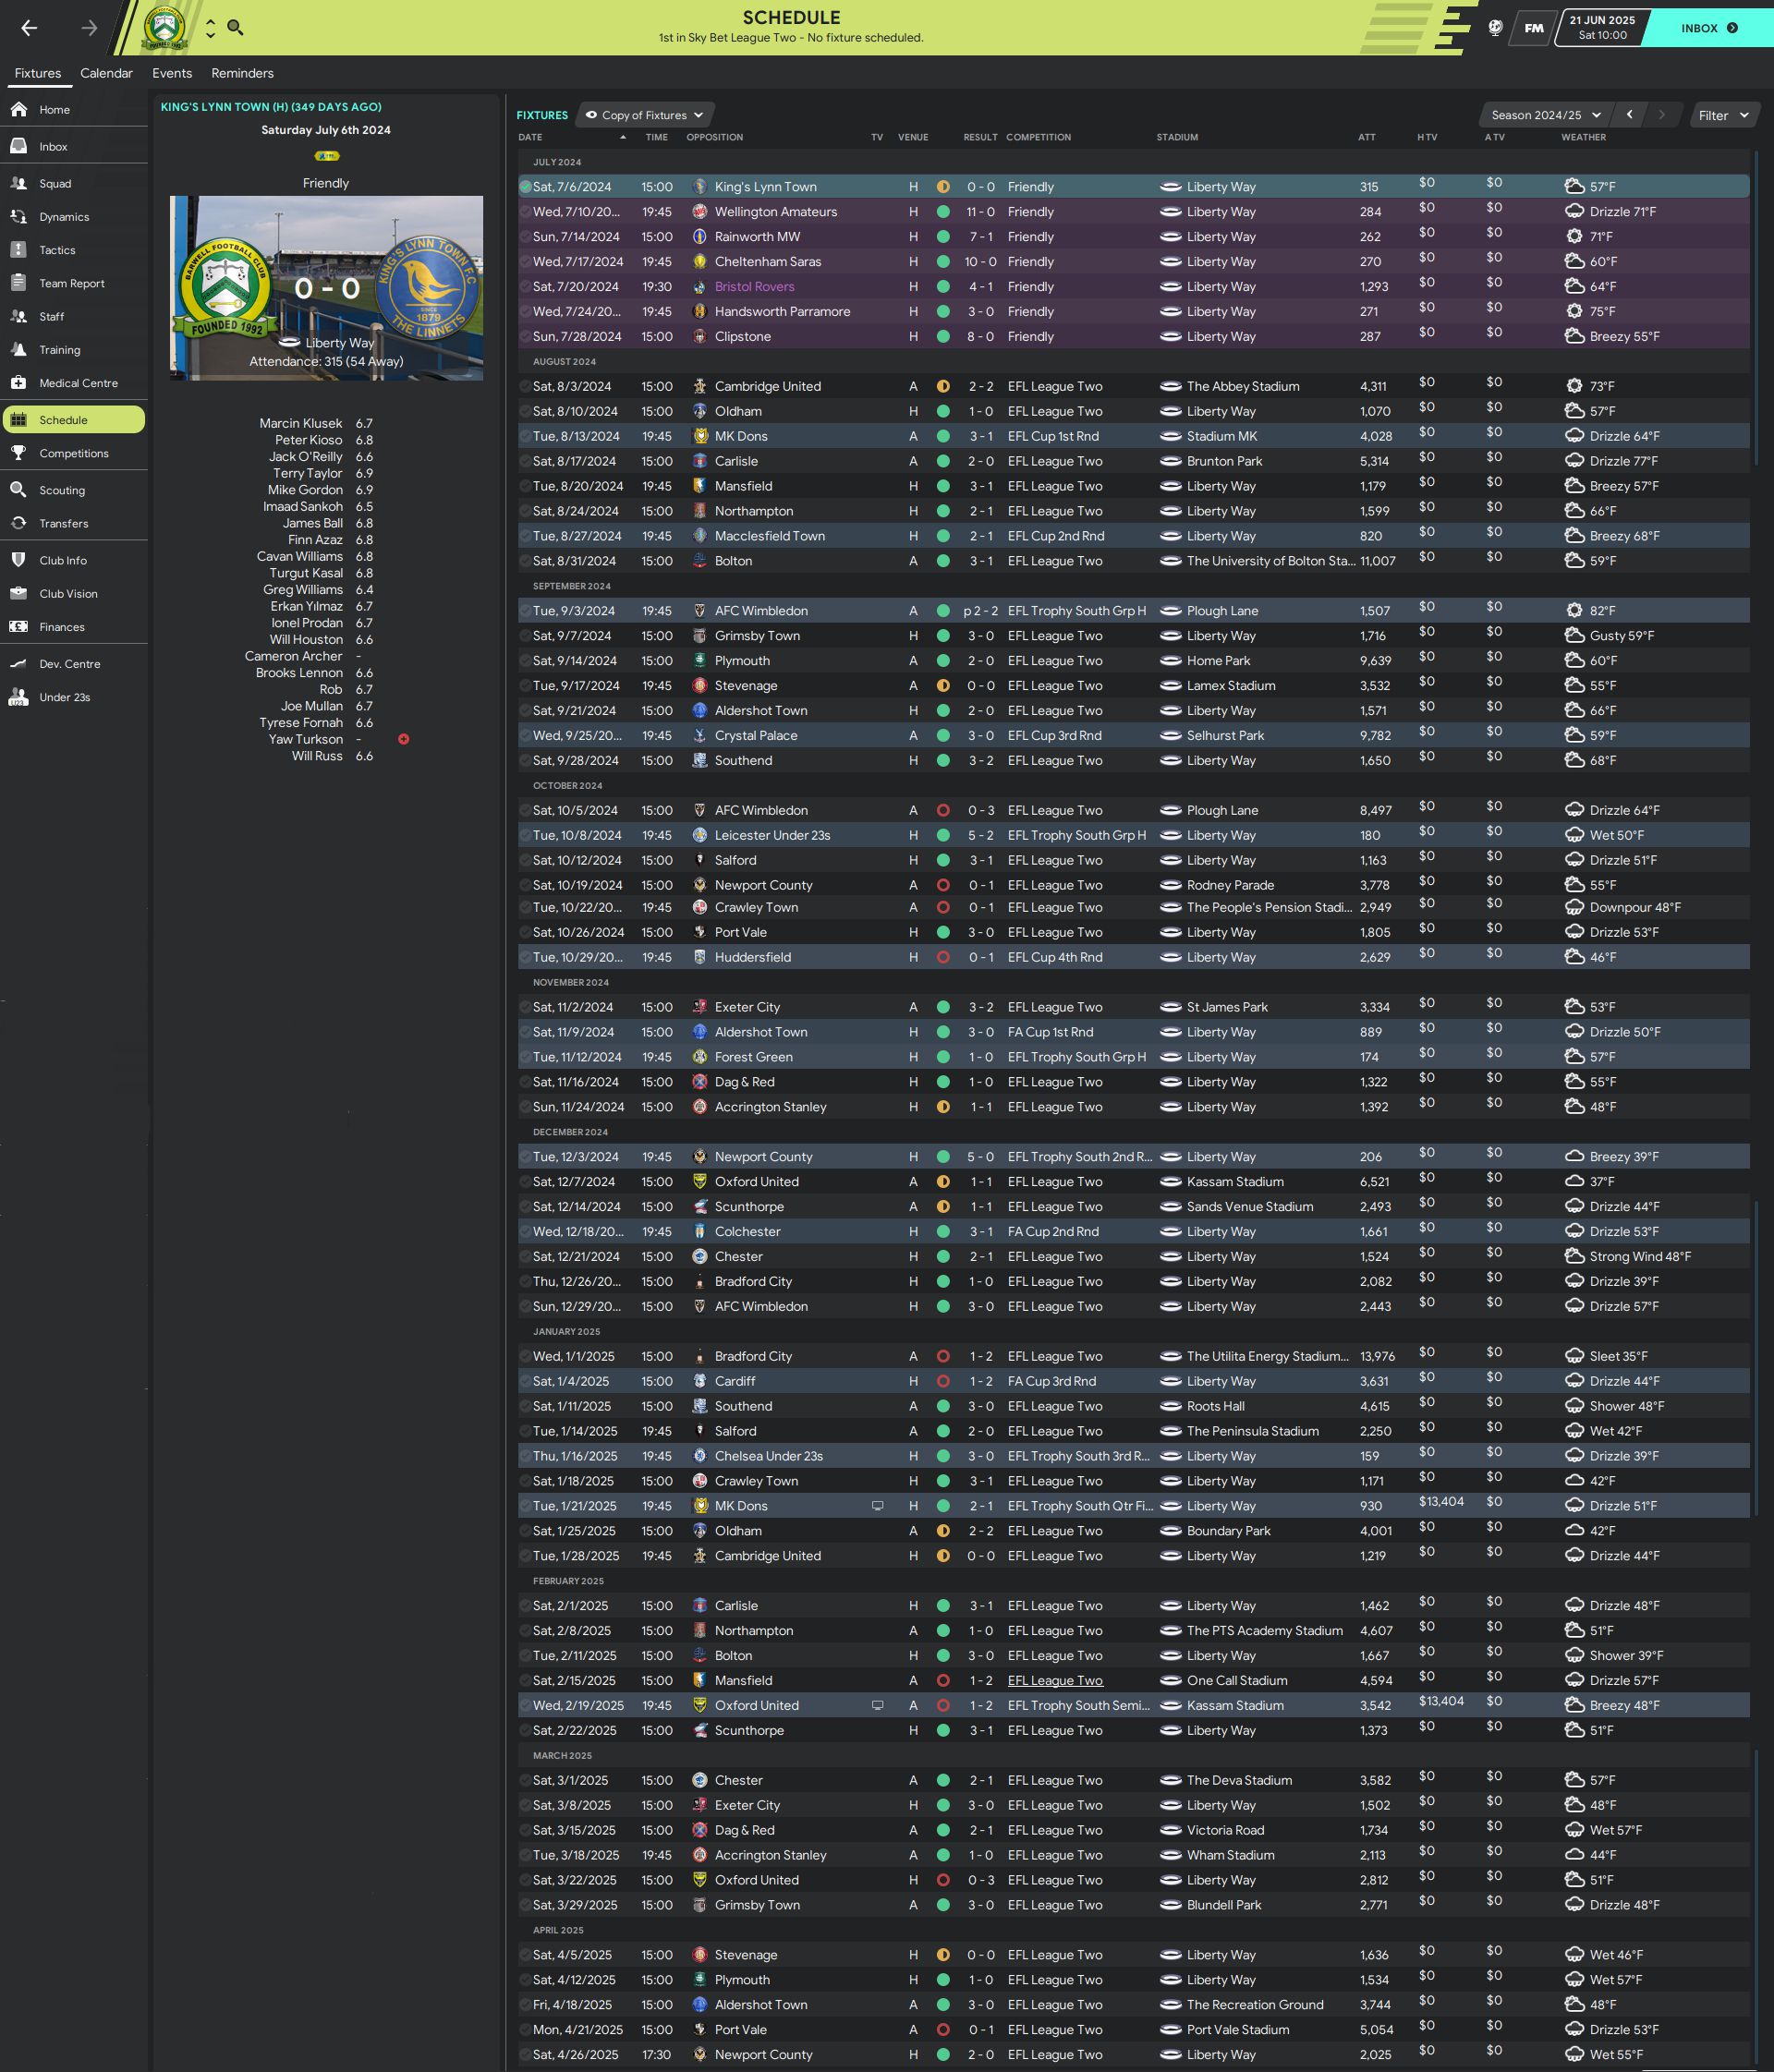
Task: Open the Staff sidebar icon
Action: point(18,316)
